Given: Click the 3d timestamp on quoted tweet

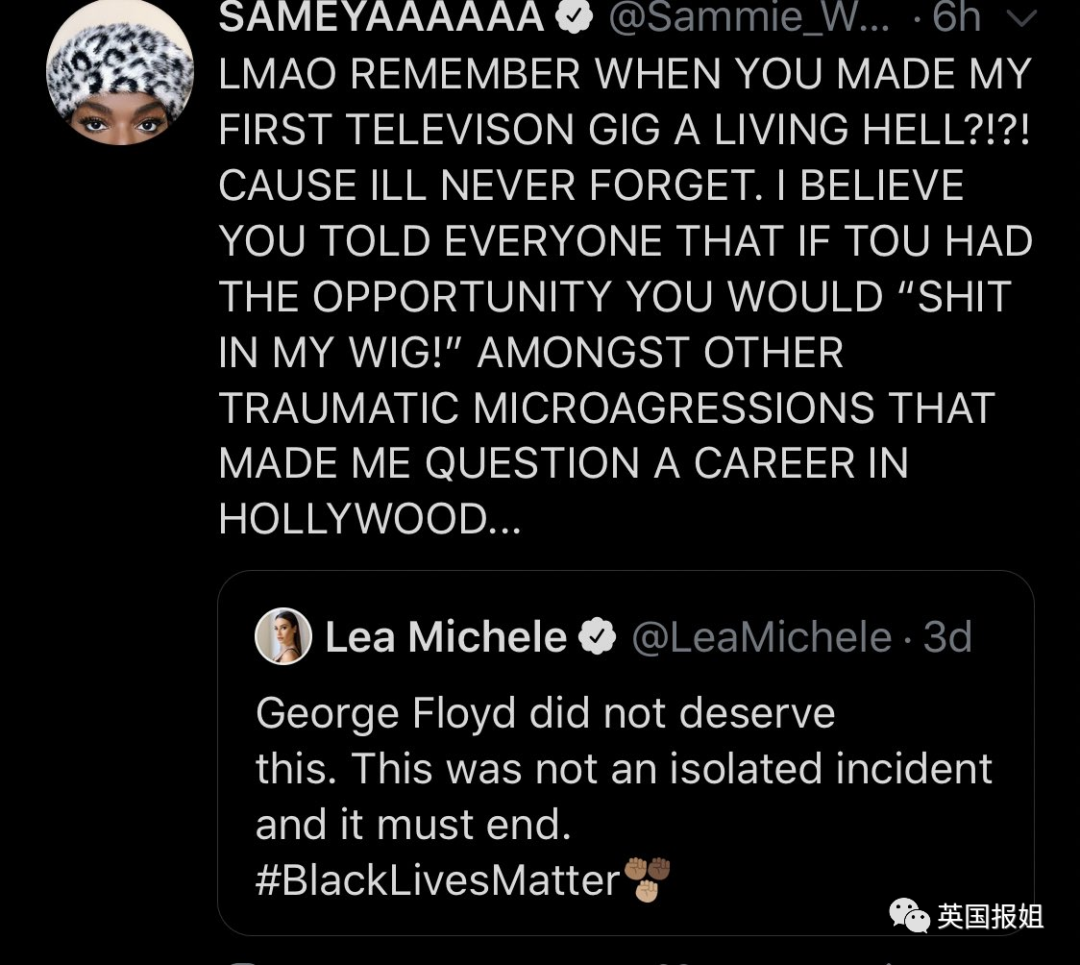Looking at the screenshot, I should click(947, 637).
